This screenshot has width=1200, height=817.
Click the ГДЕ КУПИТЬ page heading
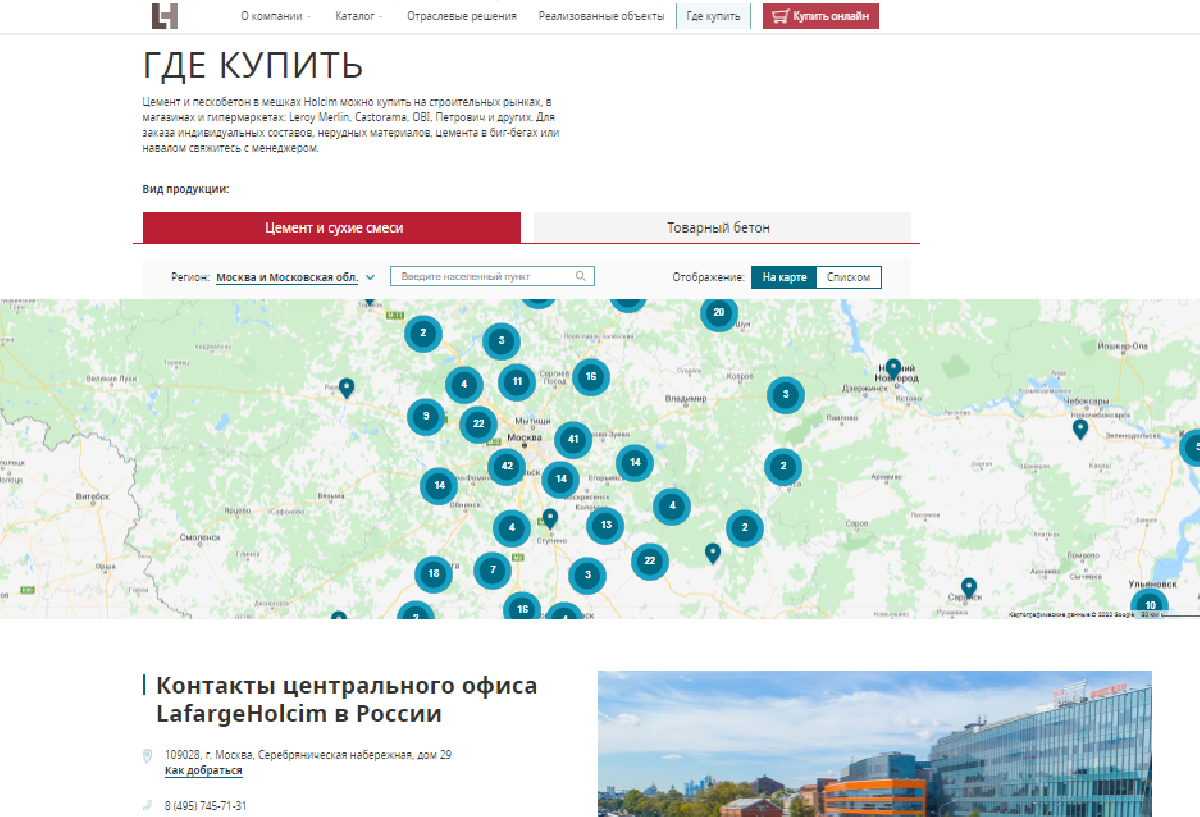(253, 66)
